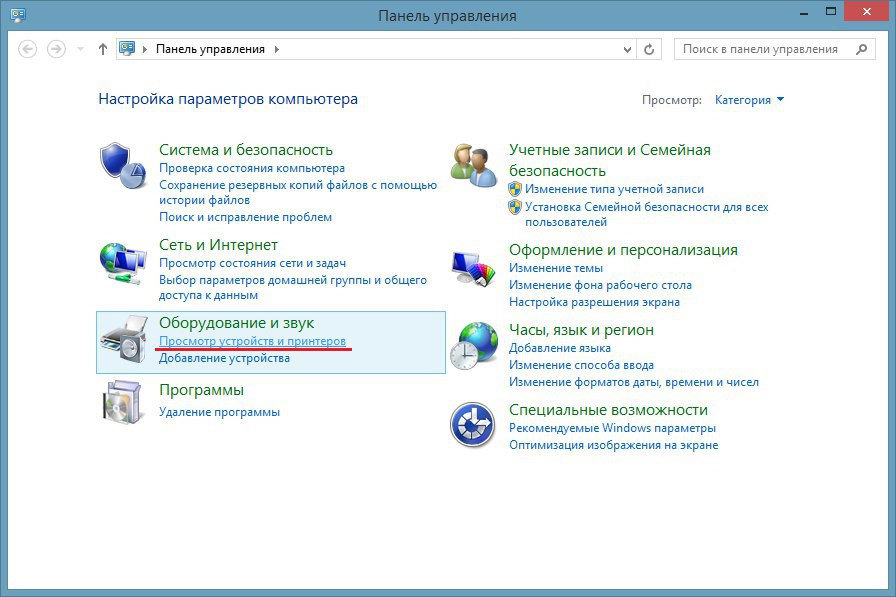Expand the address bar history dropdown
This screenshot has height=597, width=896.
pos(627,50)
